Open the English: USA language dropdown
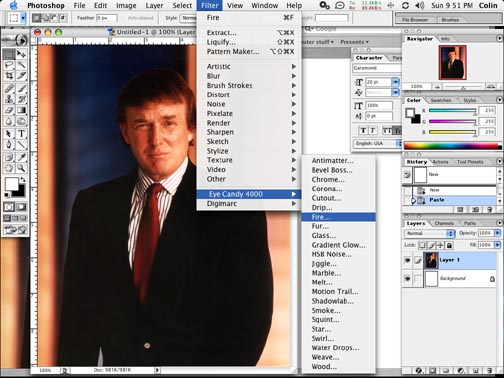The width and height of the screenshot is (504, 378). pos(377,143)
